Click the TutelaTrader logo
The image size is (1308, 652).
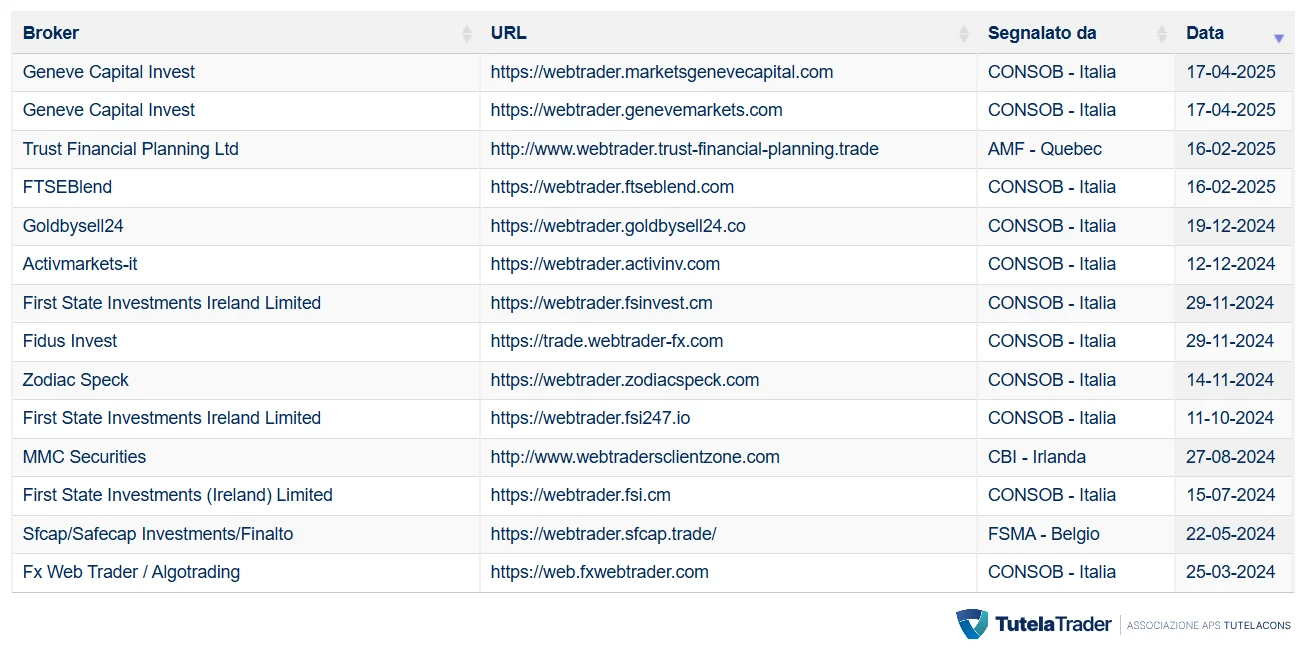[1033, 624]
